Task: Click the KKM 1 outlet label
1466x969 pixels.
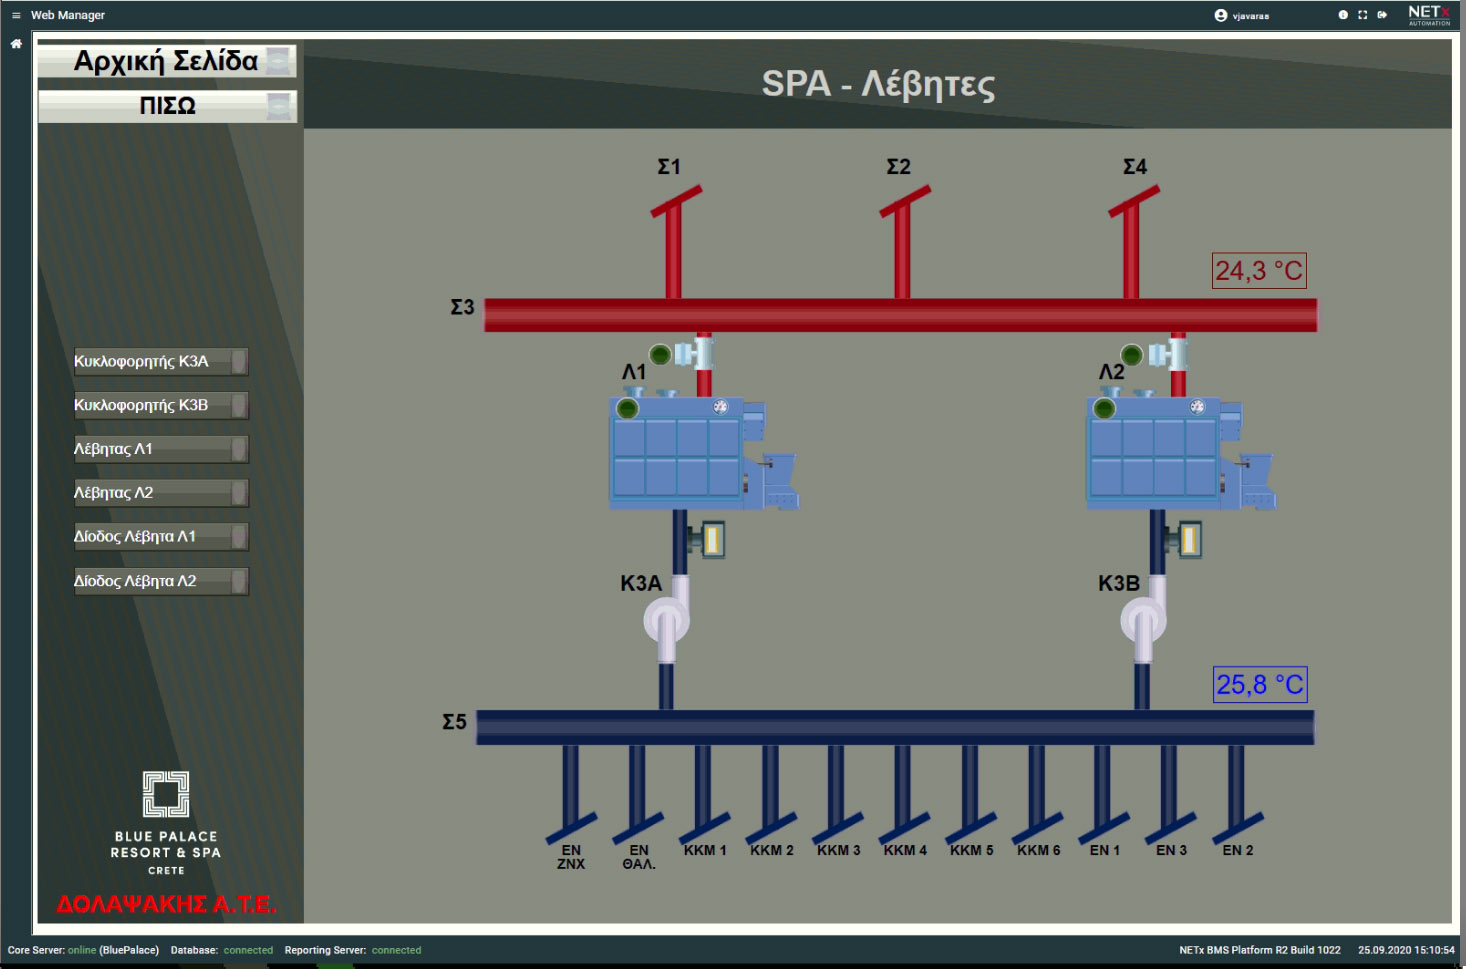Action: point(705,850)
